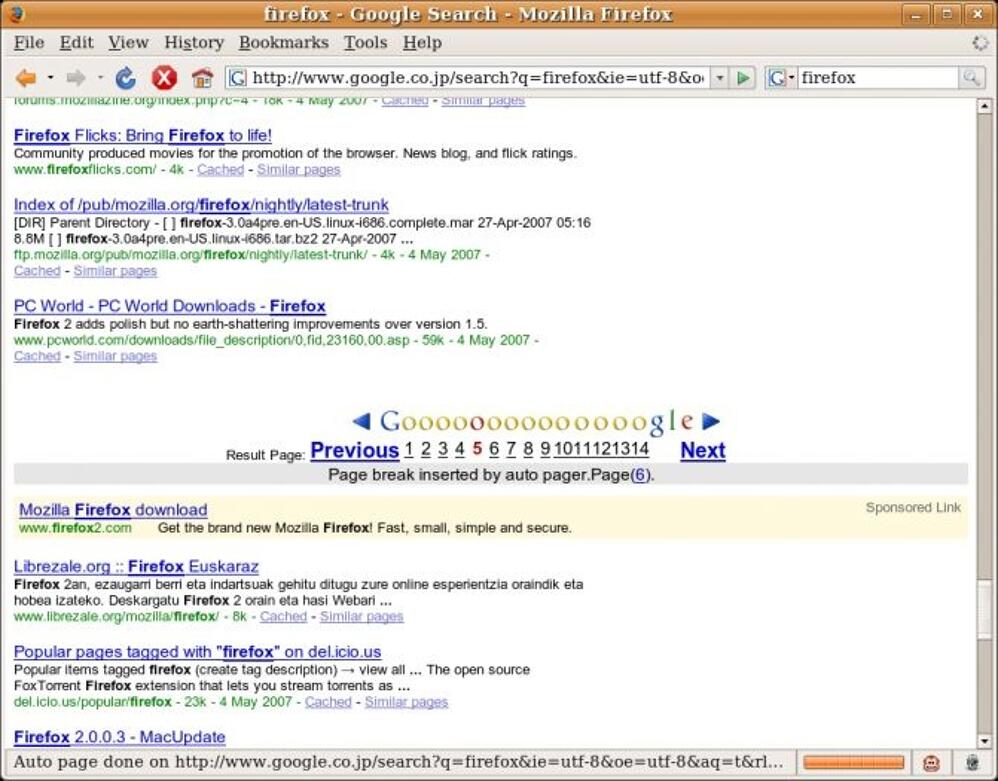Click the Page(6) auto pager link
Image resolution: width=998 pixels, height=781 pixels.
(x=640, y=475)
